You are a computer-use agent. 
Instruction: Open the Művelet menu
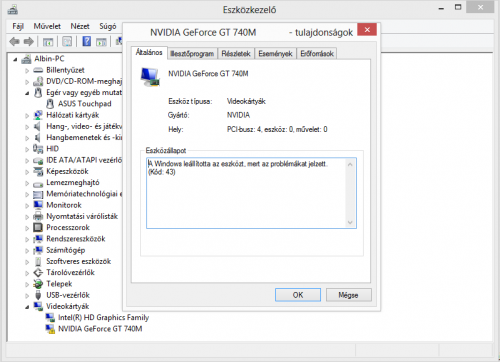tap(47, 26)
